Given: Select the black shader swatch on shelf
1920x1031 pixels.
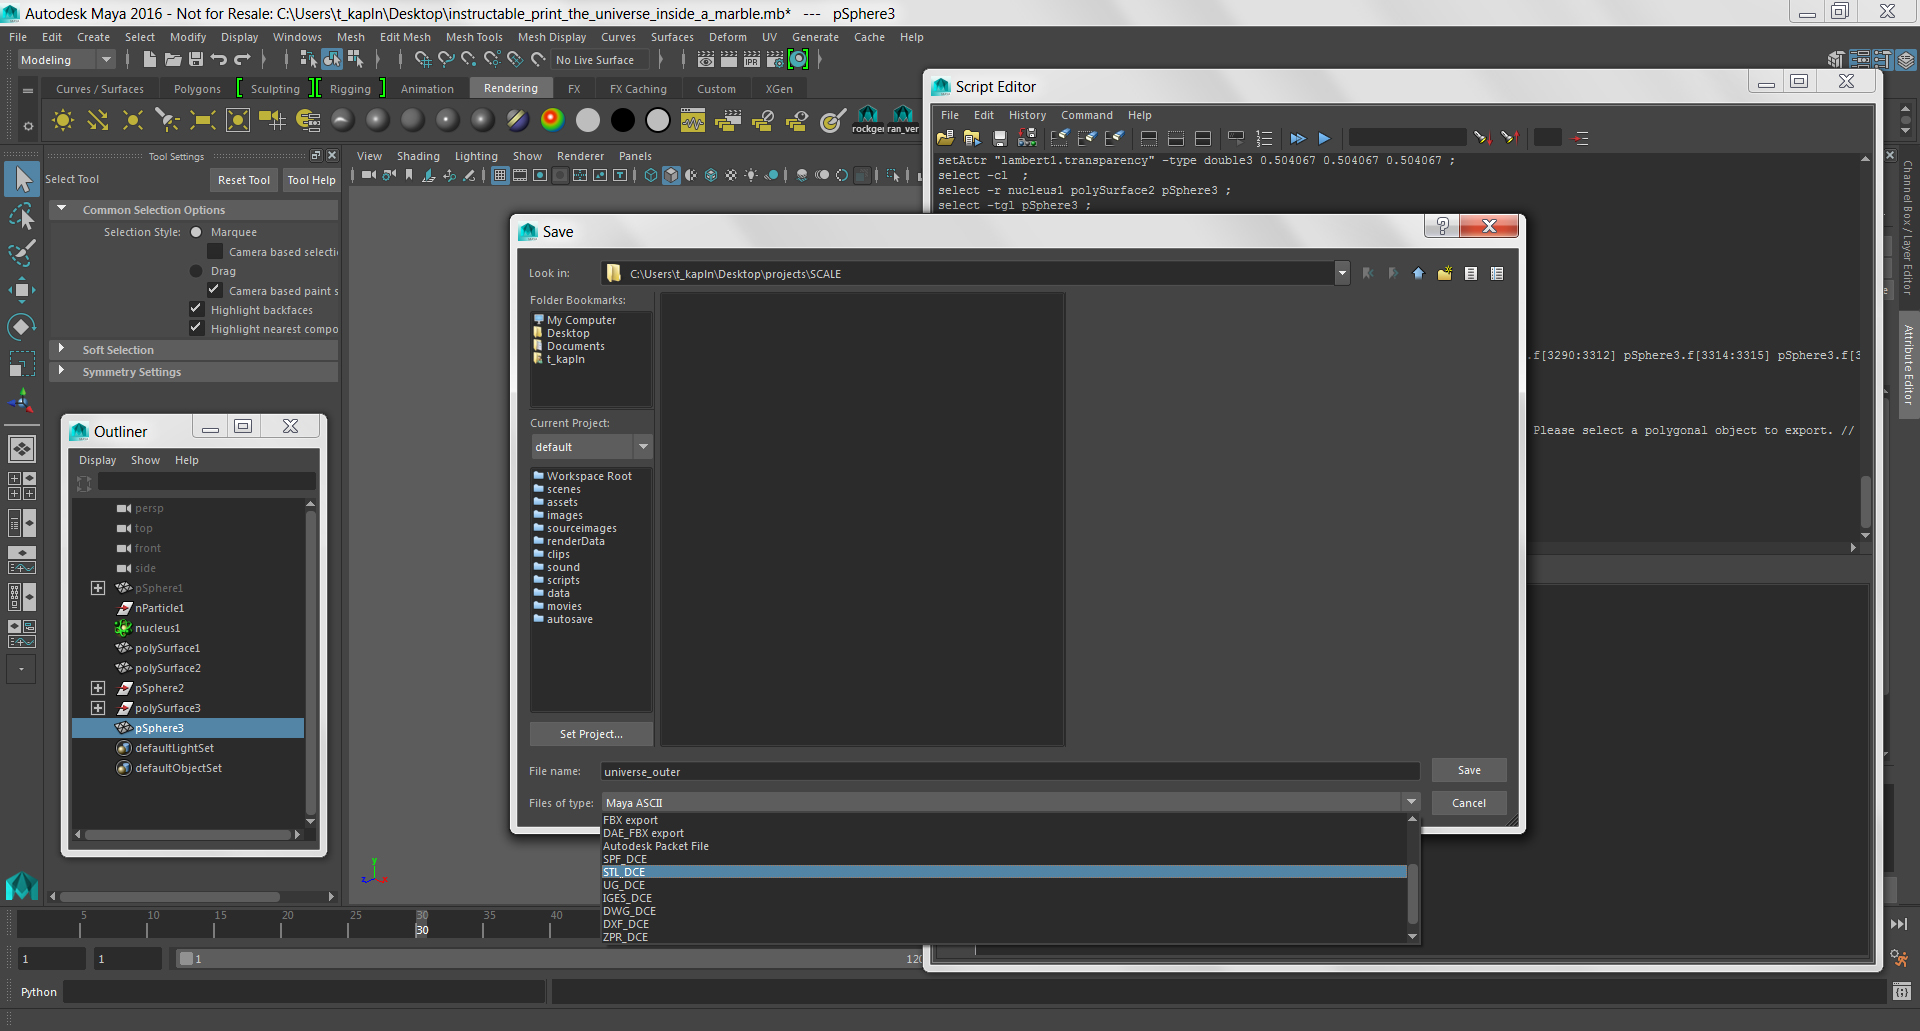Looking at the screenshot, I should 623,120.
